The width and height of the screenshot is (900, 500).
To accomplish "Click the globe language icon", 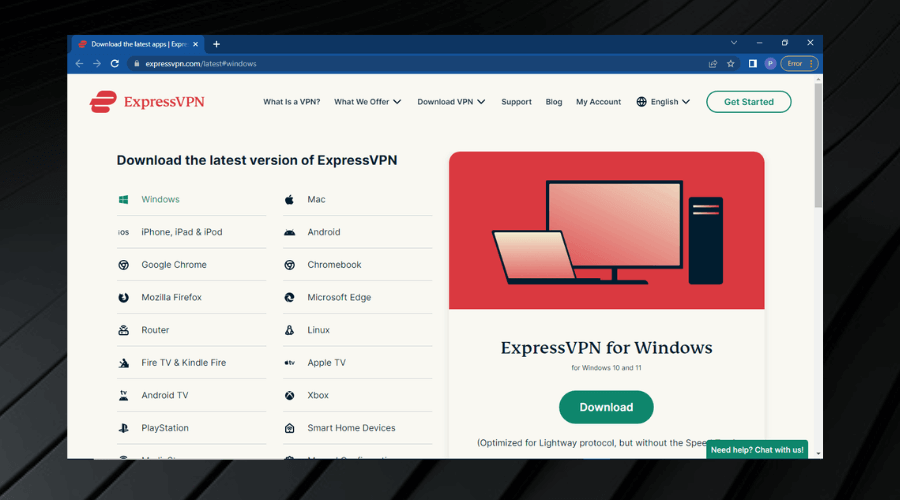I will [641, 102].
